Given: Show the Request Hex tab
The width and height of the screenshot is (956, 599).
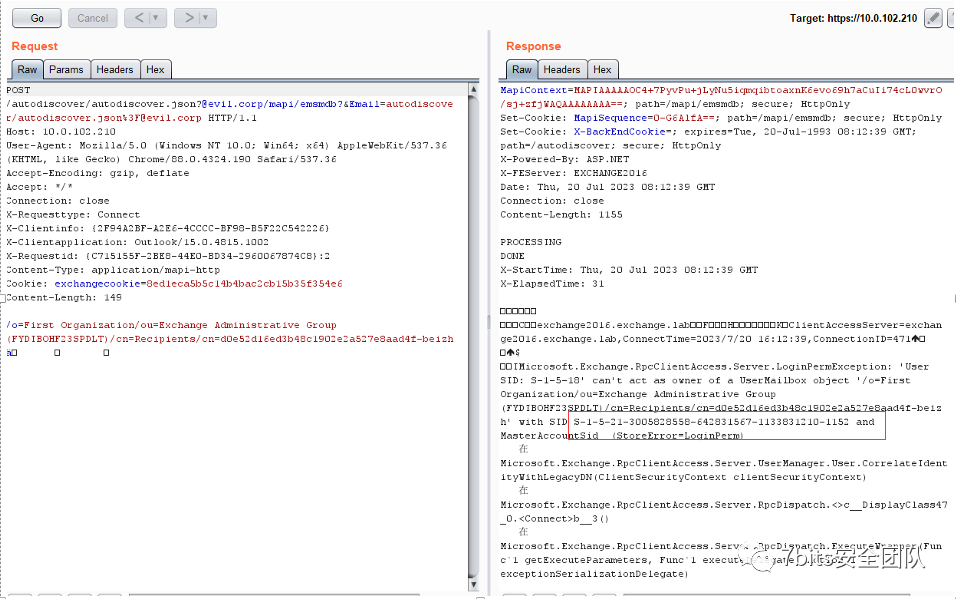Looking at the screenshot, I should (x=155, y=70).
